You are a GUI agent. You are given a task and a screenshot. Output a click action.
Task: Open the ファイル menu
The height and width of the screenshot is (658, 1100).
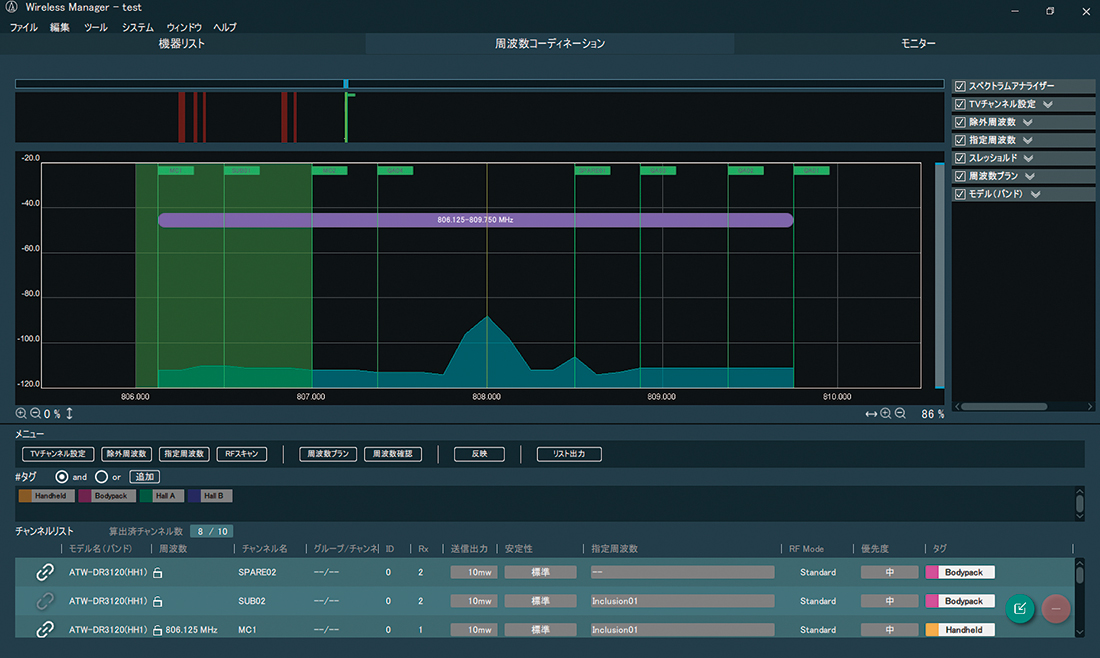[x=23, y=27]
